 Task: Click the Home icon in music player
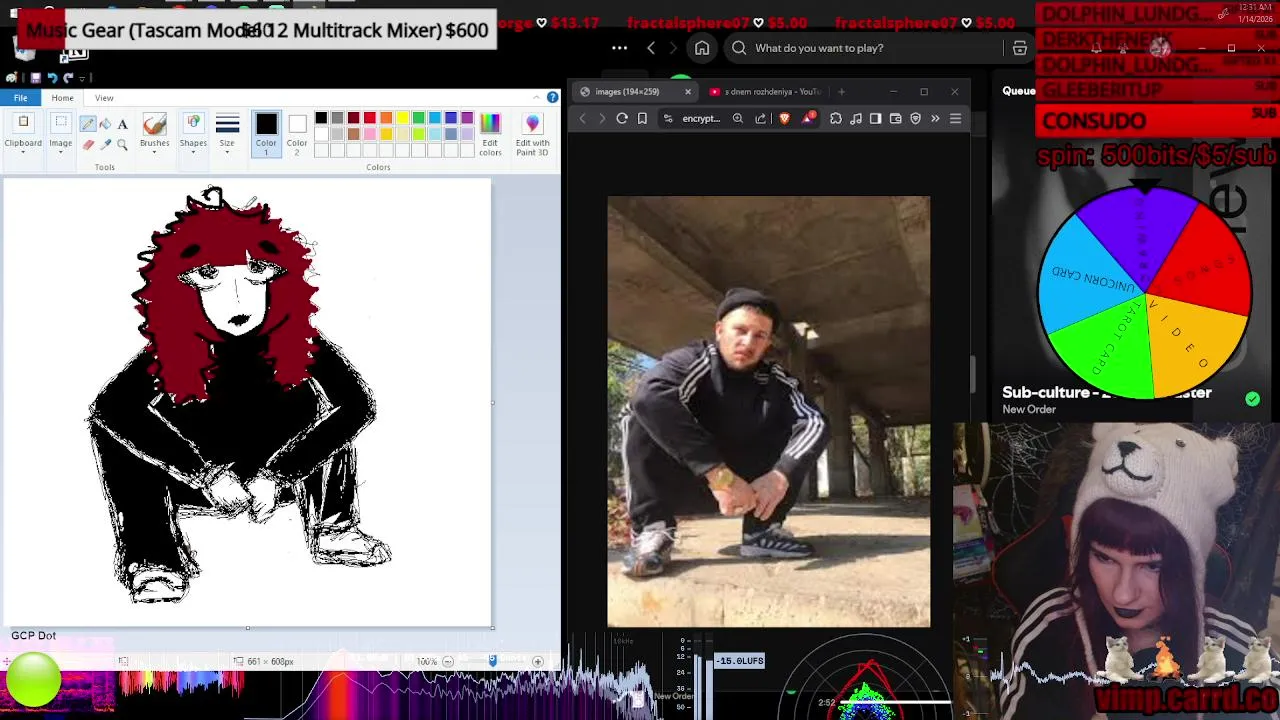pos(702,48)
